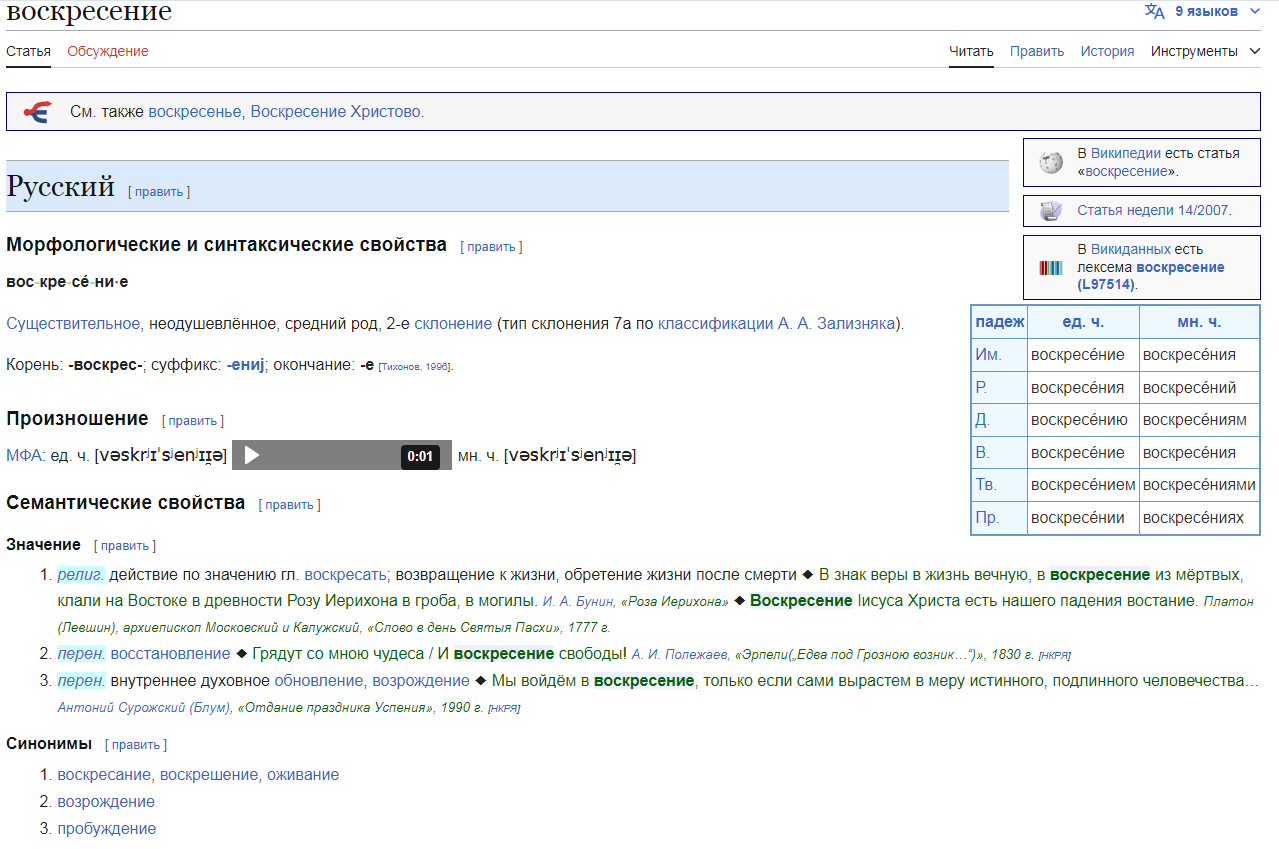Follow the склонение link
Viewport: 1279px width, 849px height.
point(453,324)
